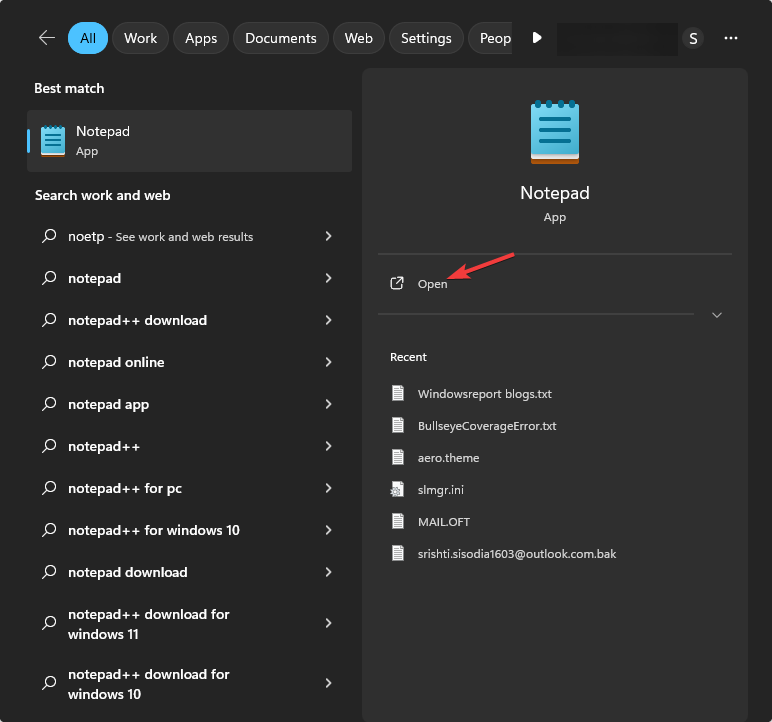Choose the notepad download search suggestion

point(127,572)
